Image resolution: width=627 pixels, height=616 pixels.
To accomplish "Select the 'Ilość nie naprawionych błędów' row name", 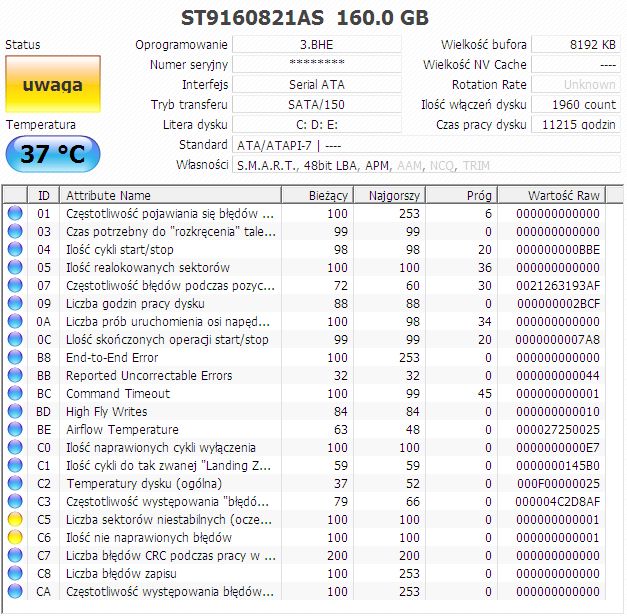I will pyautogui.click(x=149, y=537).
